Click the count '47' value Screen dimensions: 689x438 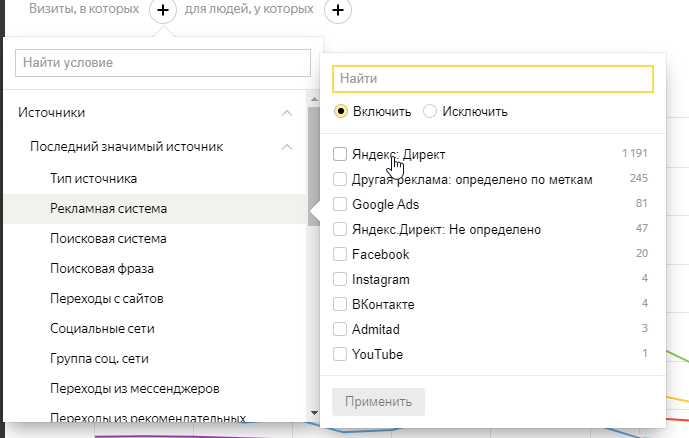(642, 228)
